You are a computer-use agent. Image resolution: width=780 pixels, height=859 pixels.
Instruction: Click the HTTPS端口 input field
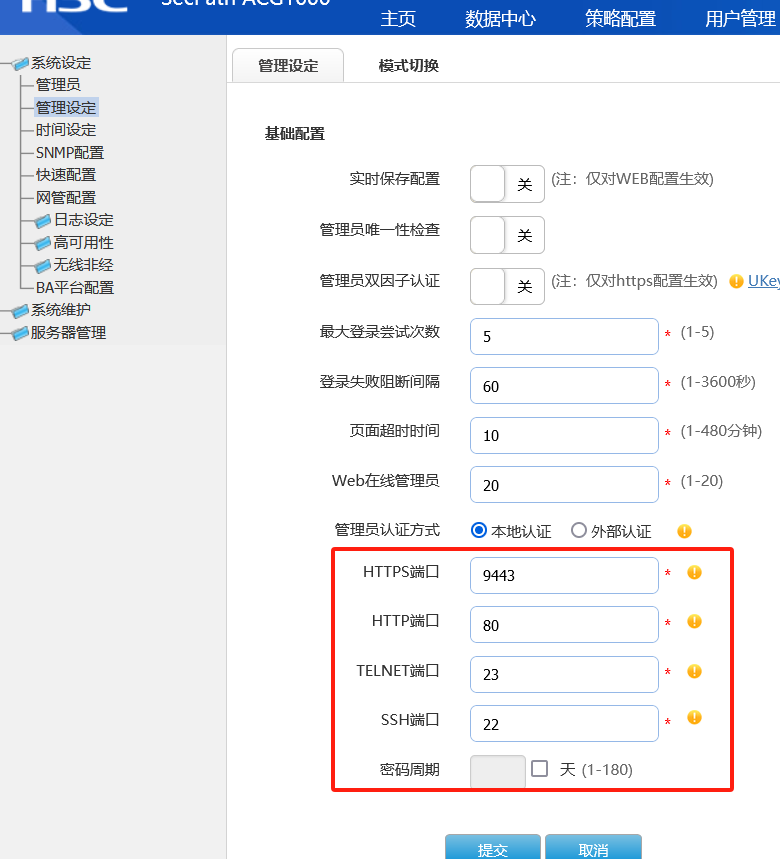click(564, 575)
